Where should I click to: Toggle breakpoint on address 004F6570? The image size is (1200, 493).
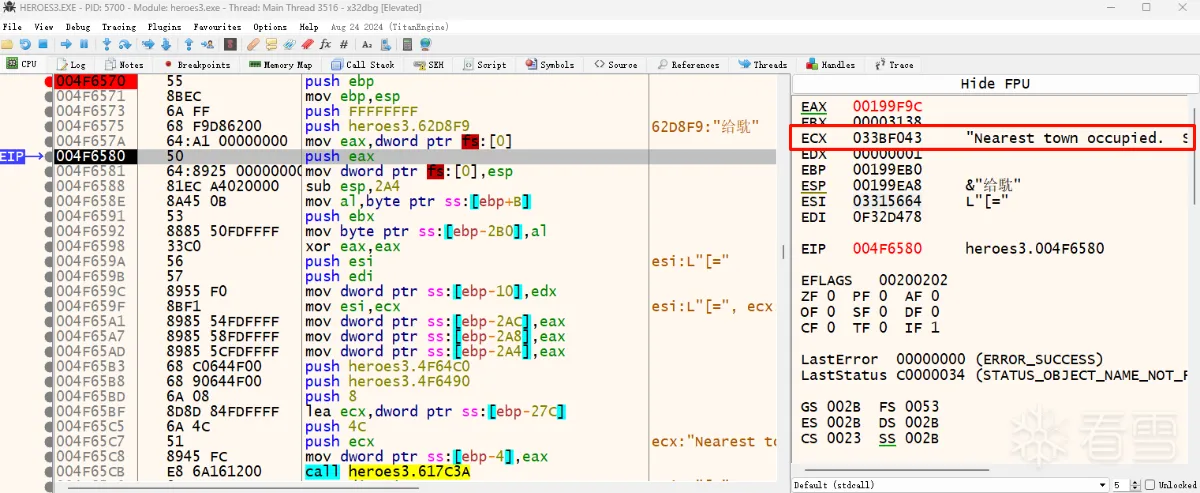click(x=49, y=80)
